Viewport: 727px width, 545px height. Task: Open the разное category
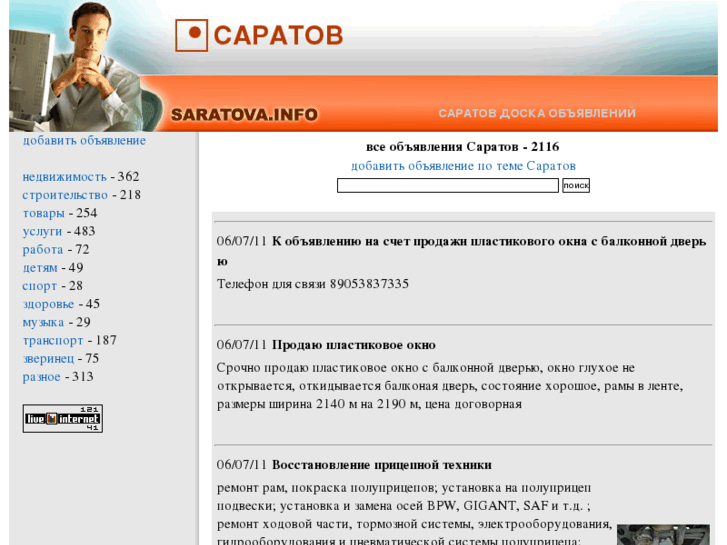(x=41, y=377)
